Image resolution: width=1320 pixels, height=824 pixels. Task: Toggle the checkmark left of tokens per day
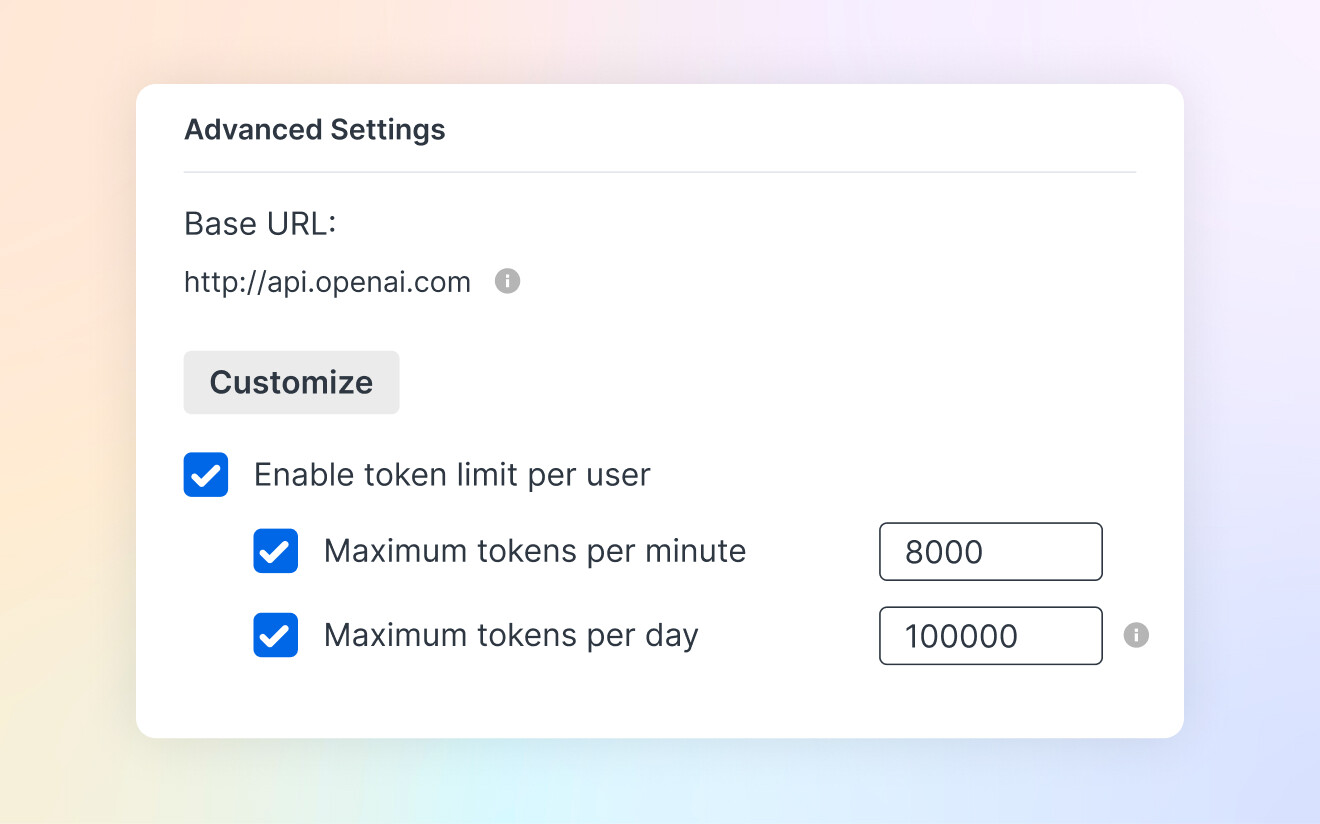[x=276, y=635]
